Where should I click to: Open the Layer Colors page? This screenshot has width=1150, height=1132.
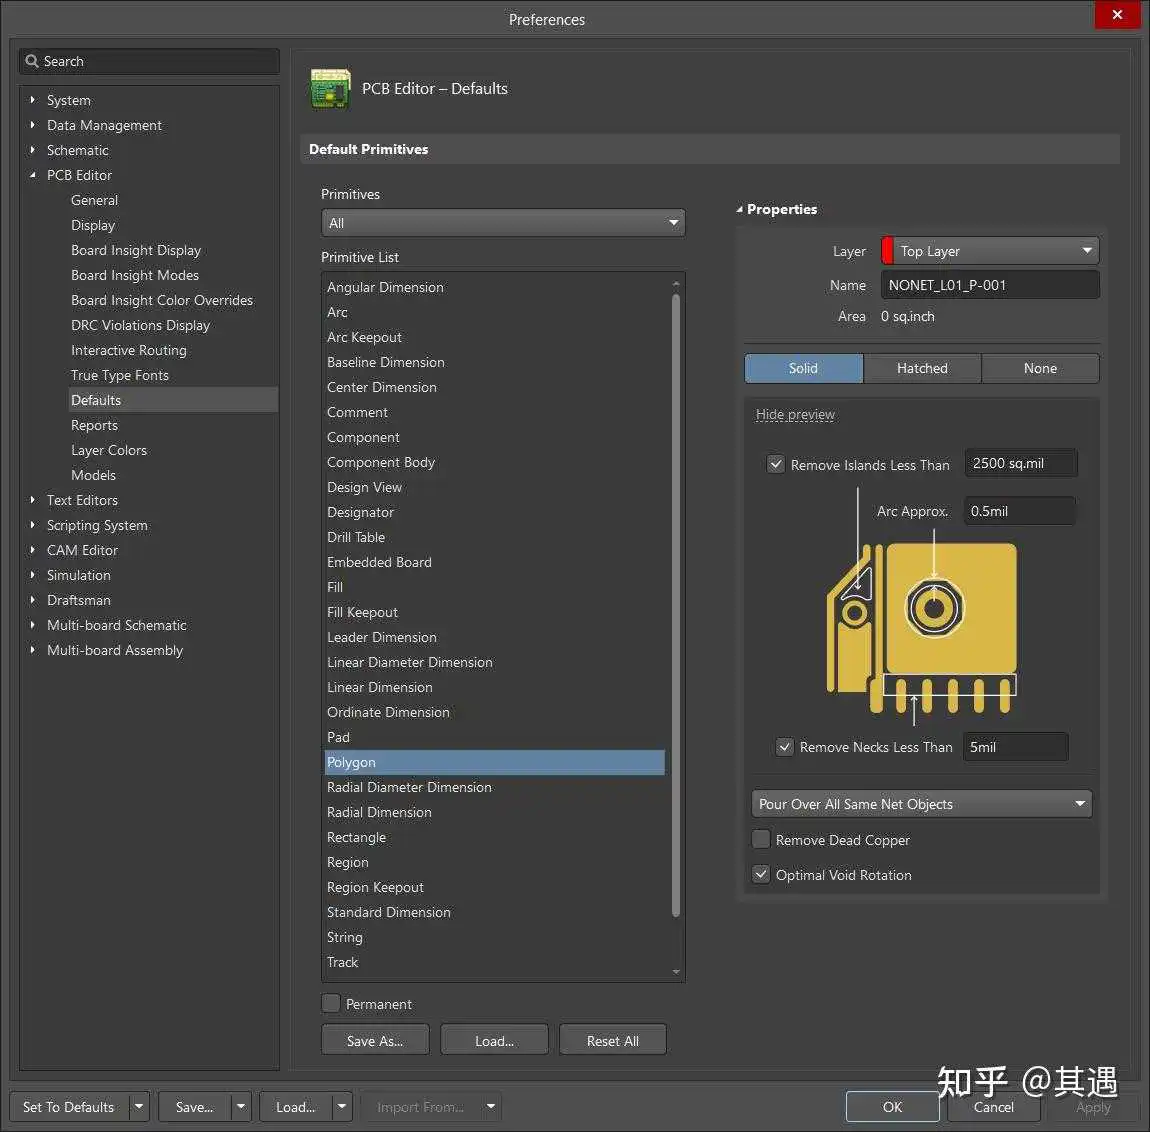(109, 450)
